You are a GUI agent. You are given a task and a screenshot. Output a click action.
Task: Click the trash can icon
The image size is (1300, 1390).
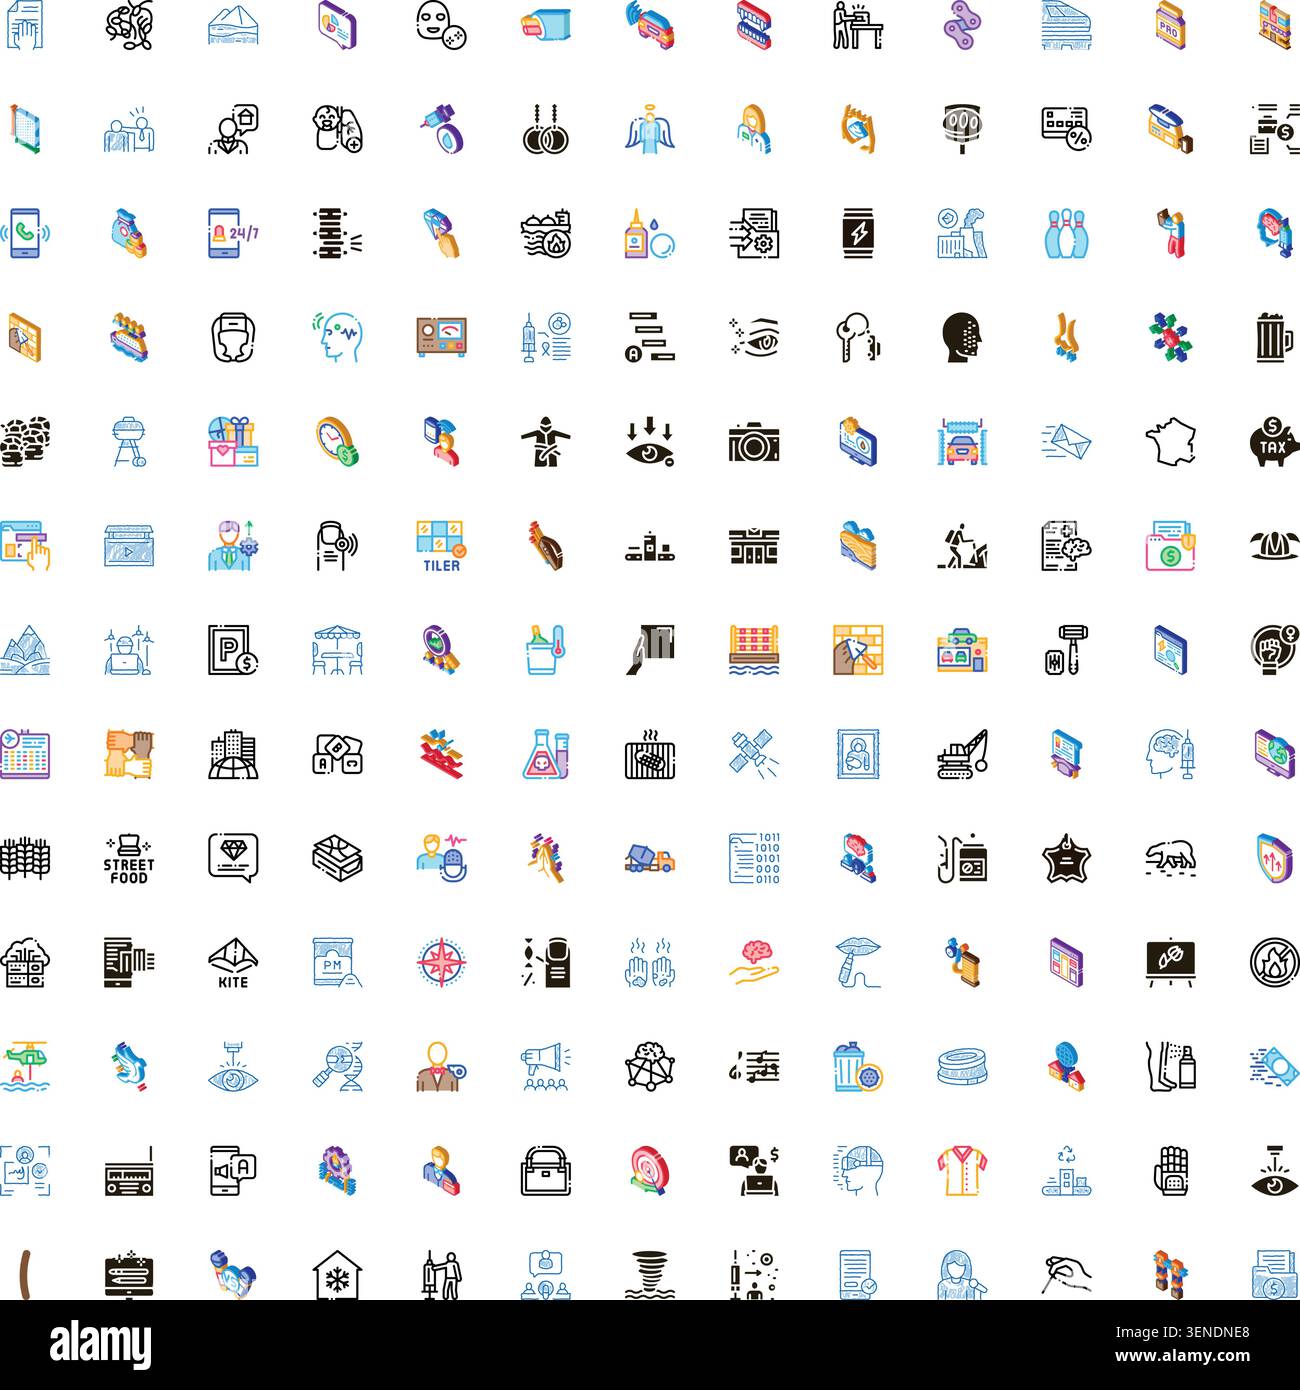pyautogui.click(x=858, y=1066)
